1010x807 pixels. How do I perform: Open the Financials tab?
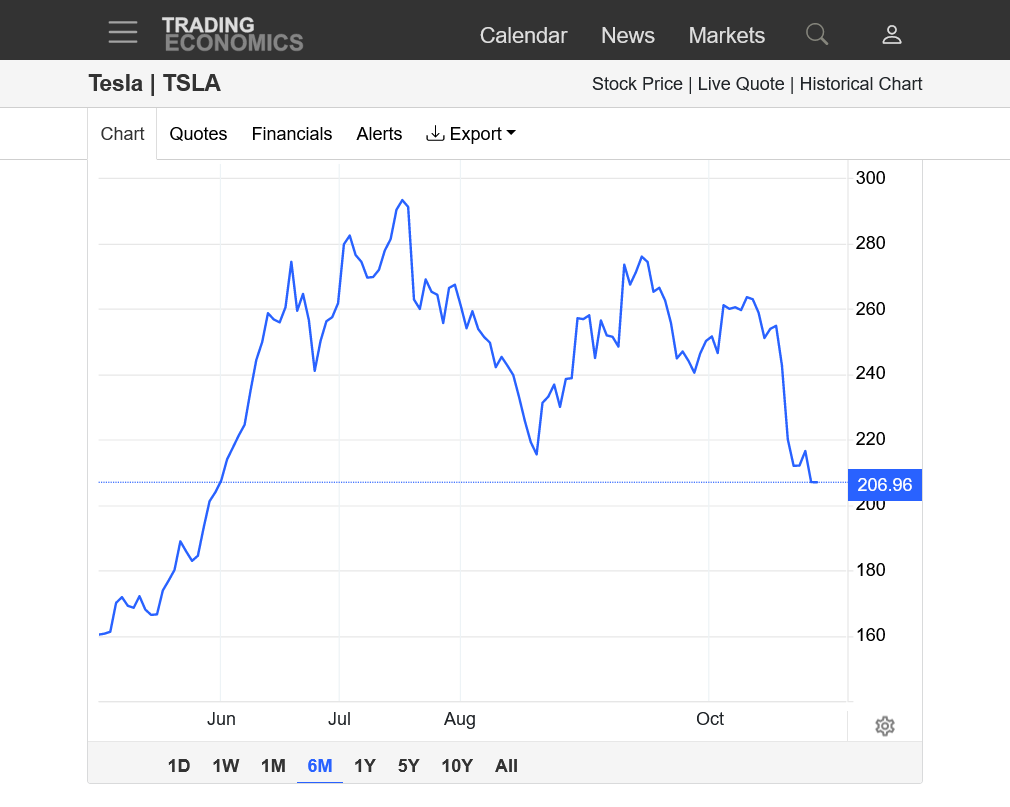coord(292,134)
